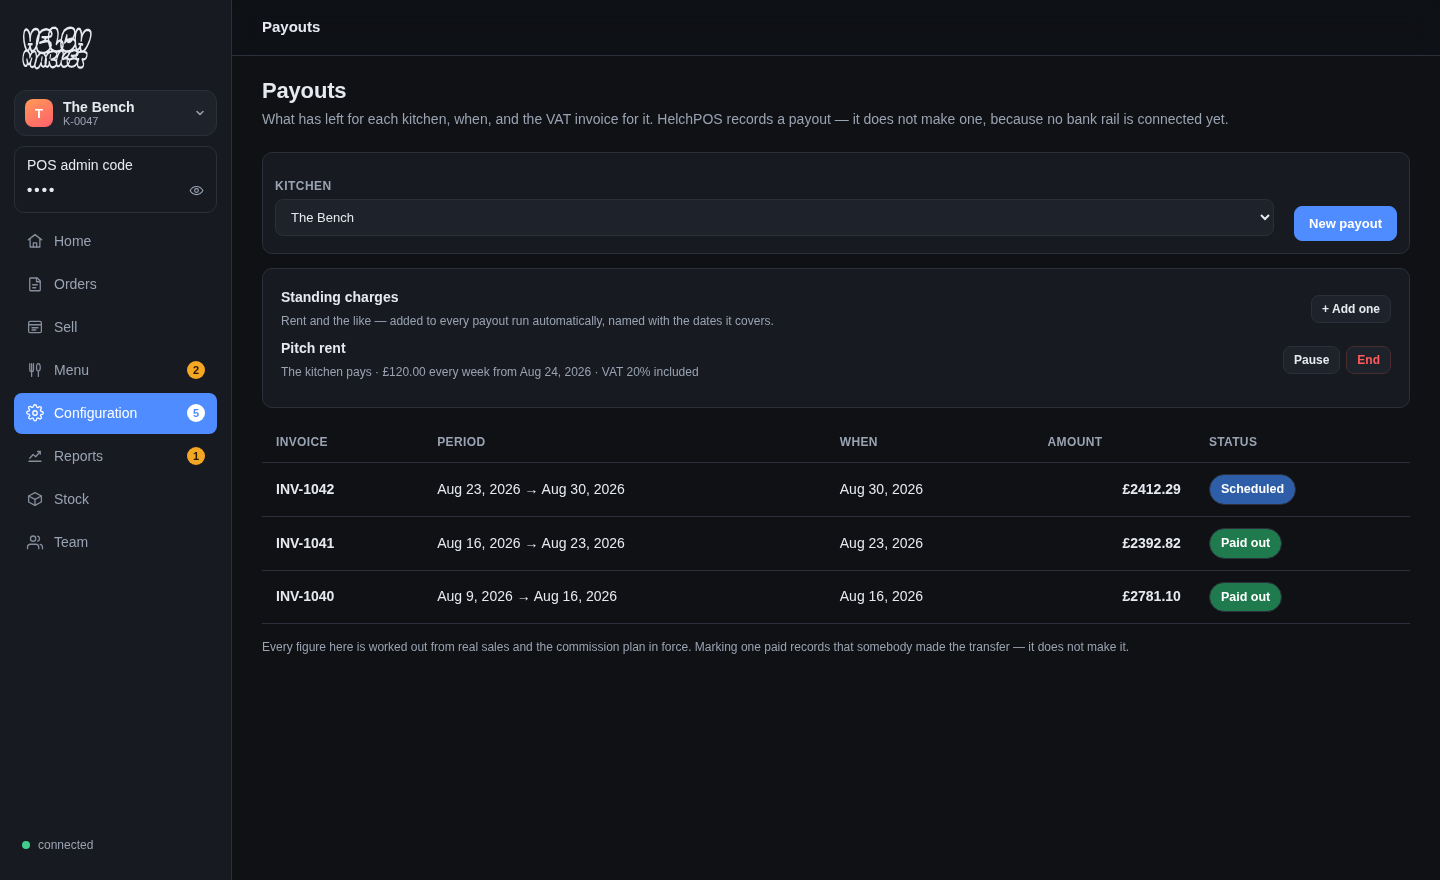Open the Kitchen dropdown showing The Bench
Screen dimensions: 1440x880
774,217
